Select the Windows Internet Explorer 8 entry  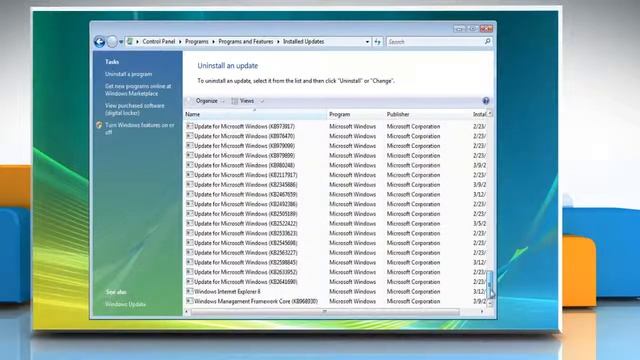(x=336, y=291)
